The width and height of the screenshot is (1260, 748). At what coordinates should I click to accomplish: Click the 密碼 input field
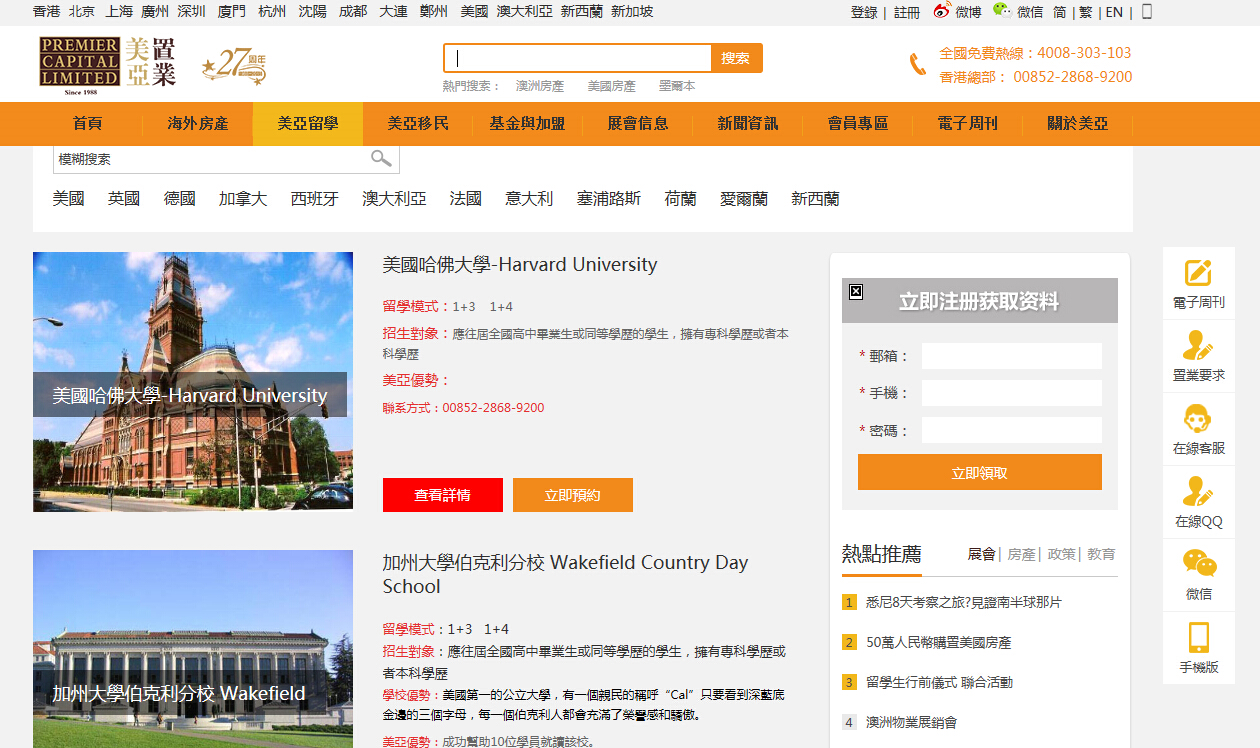pyautogui.click(x=1012, y=431)
